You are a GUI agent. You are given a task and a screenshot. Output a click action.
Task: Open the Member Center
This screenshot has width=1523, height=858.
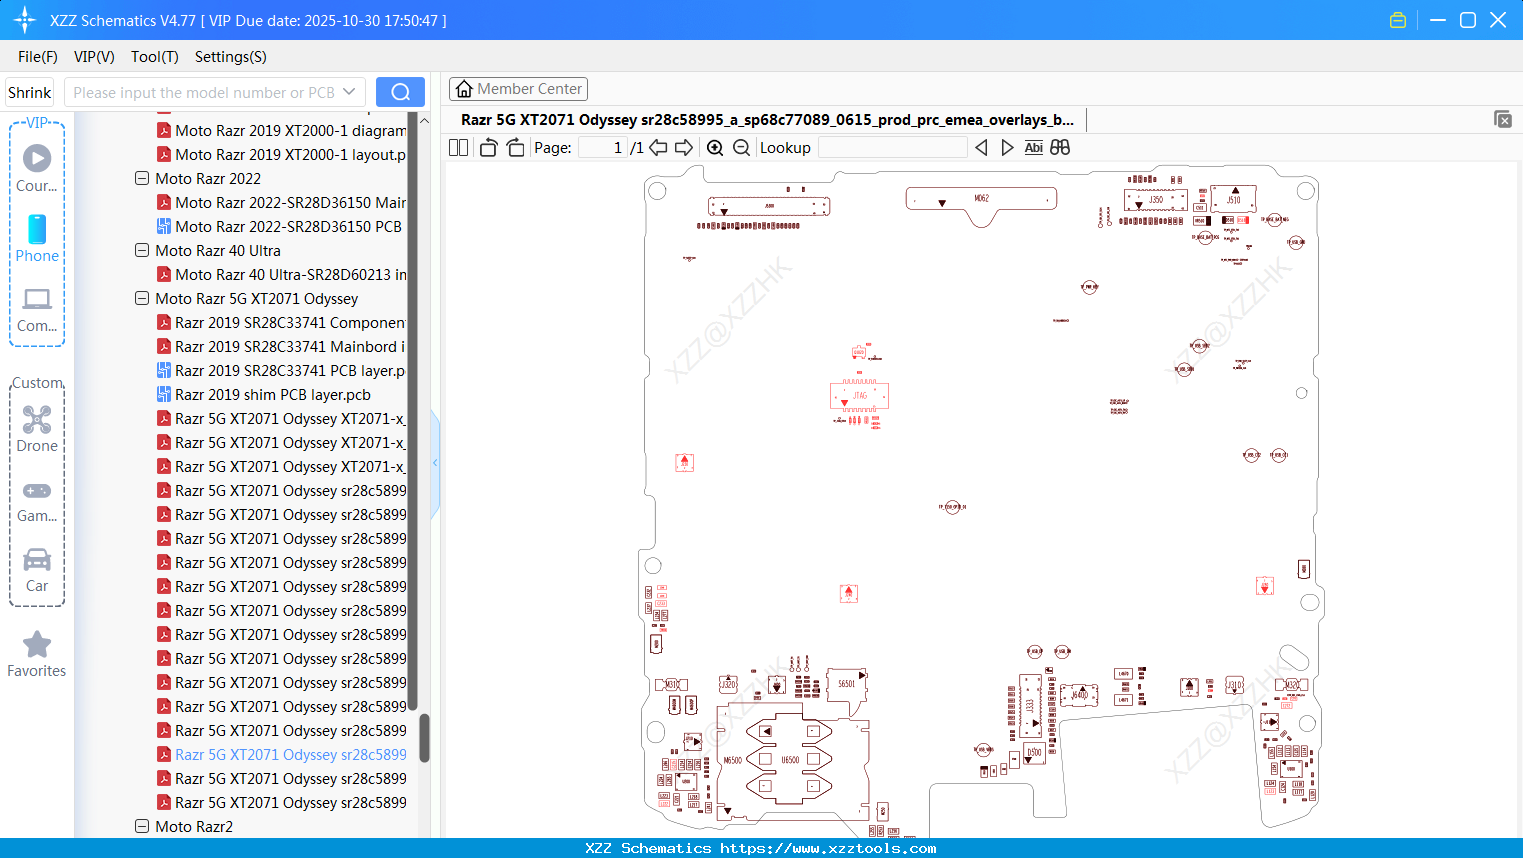[518, 89]
